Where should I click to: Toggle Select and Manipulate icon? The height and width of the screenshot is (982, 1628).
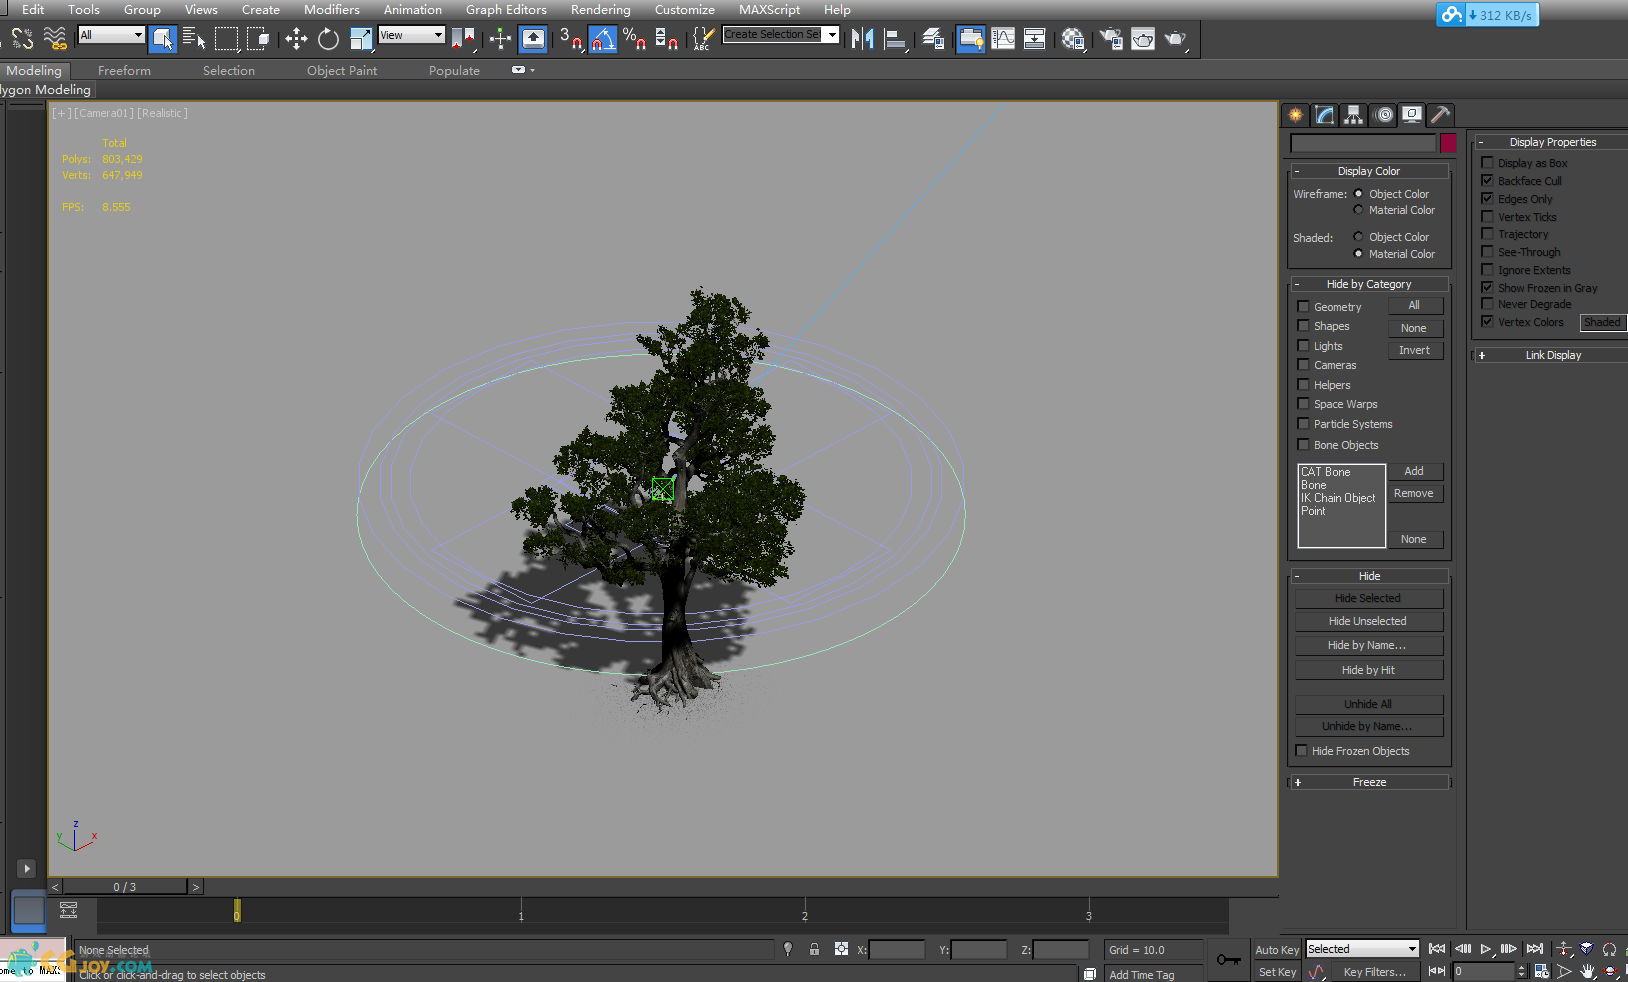tap(500, 39)
